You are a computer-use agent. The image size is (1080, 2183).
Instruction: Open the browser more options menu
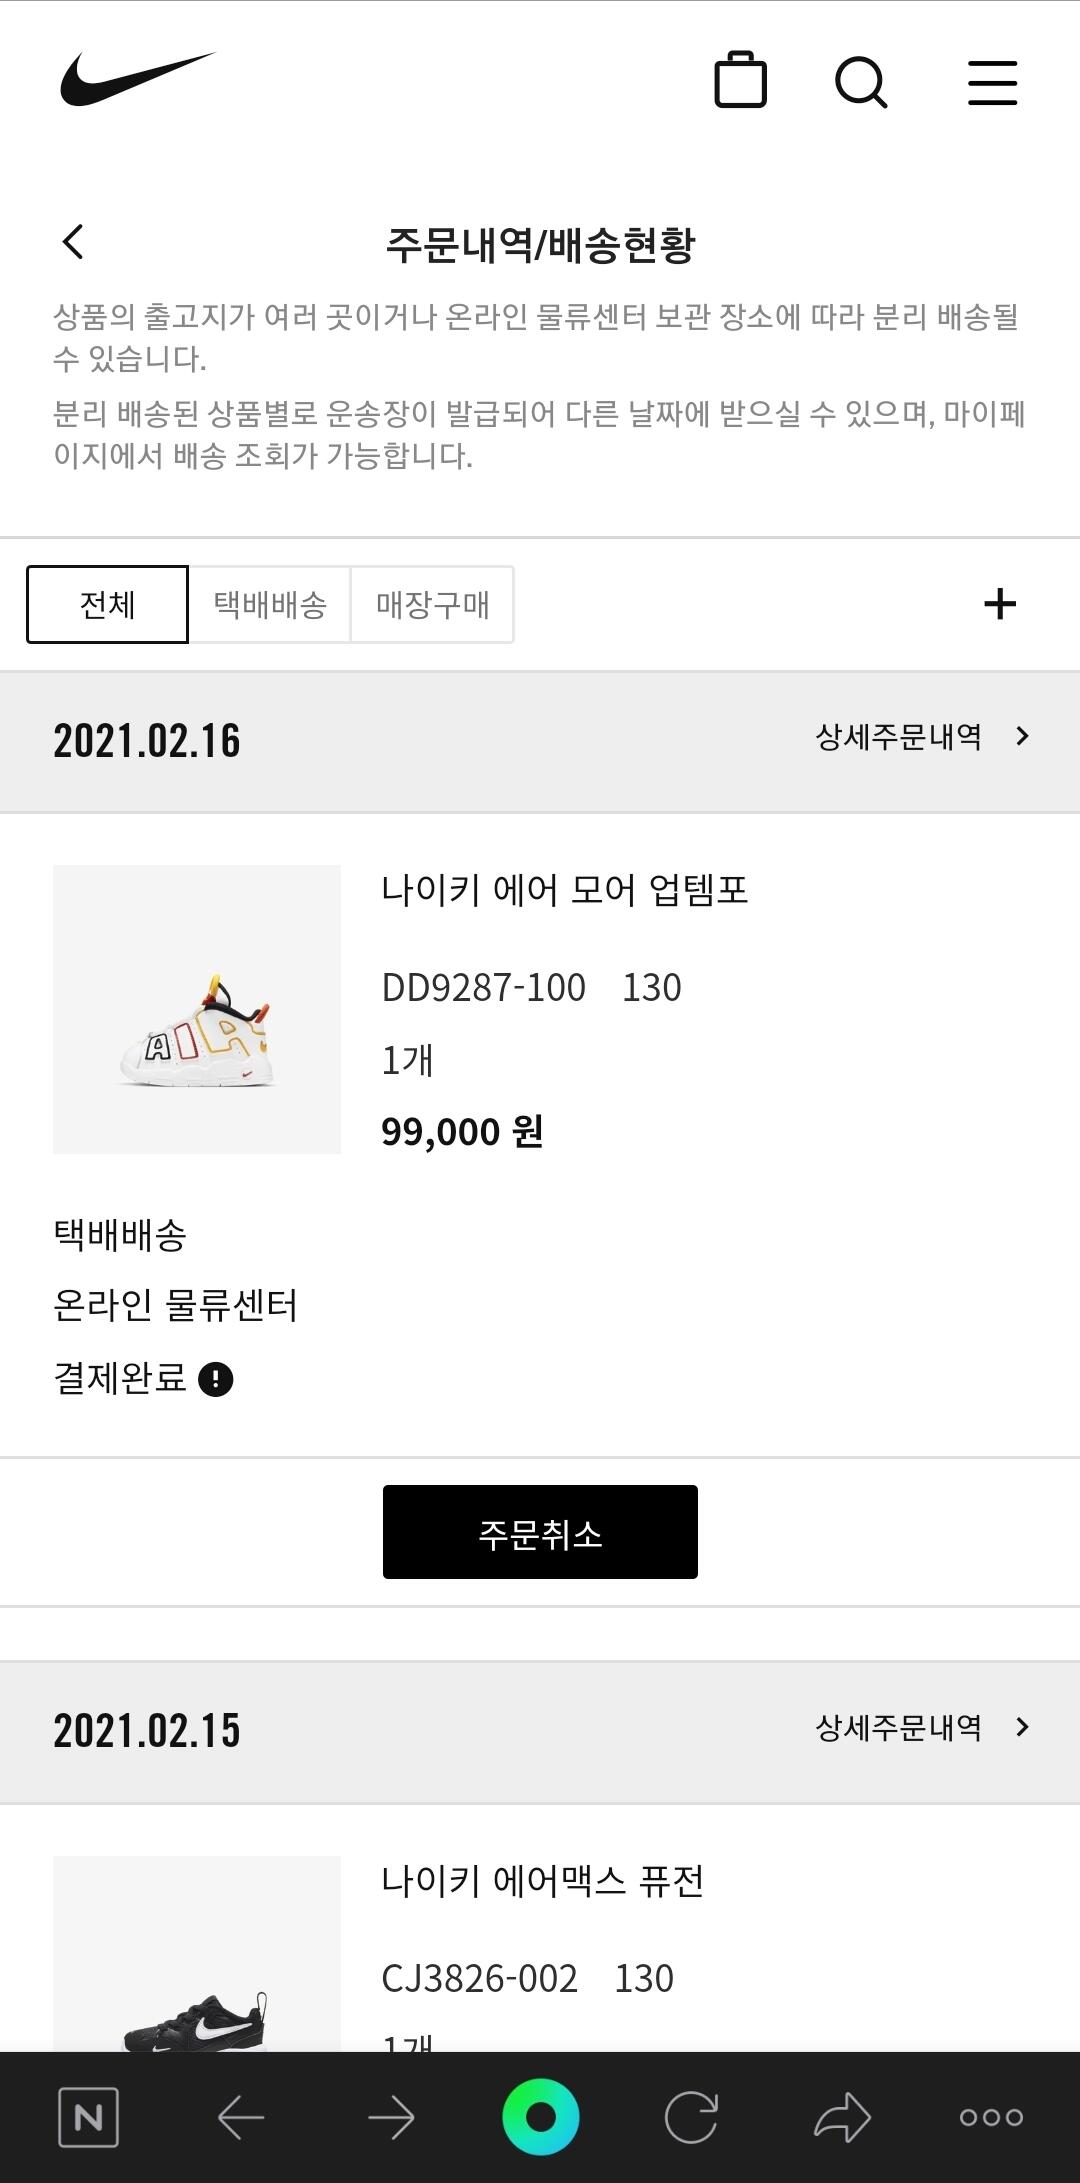991,2116
